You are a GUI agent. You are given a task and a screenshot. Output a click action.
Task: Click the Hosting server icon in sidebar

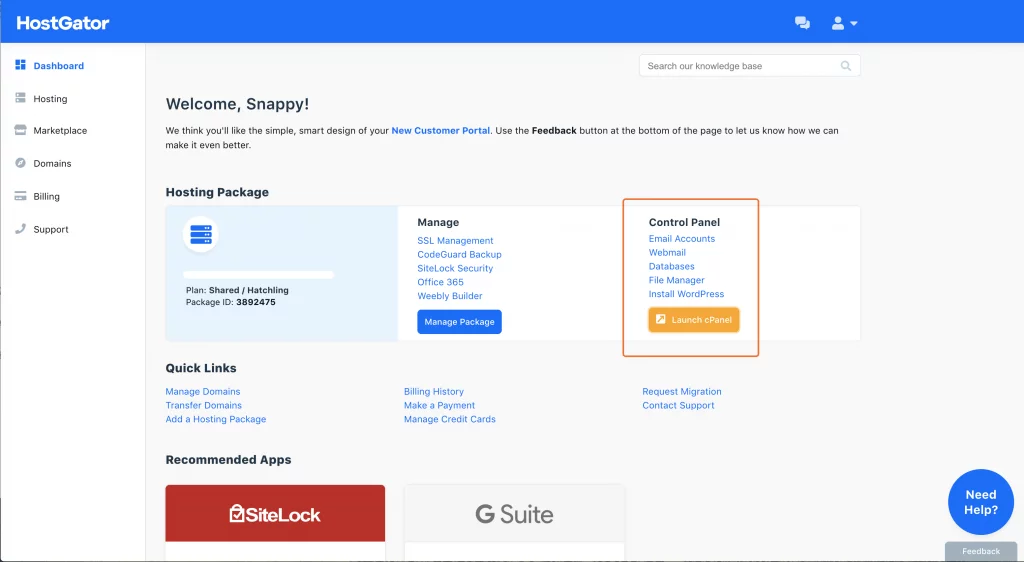point(20,98)
